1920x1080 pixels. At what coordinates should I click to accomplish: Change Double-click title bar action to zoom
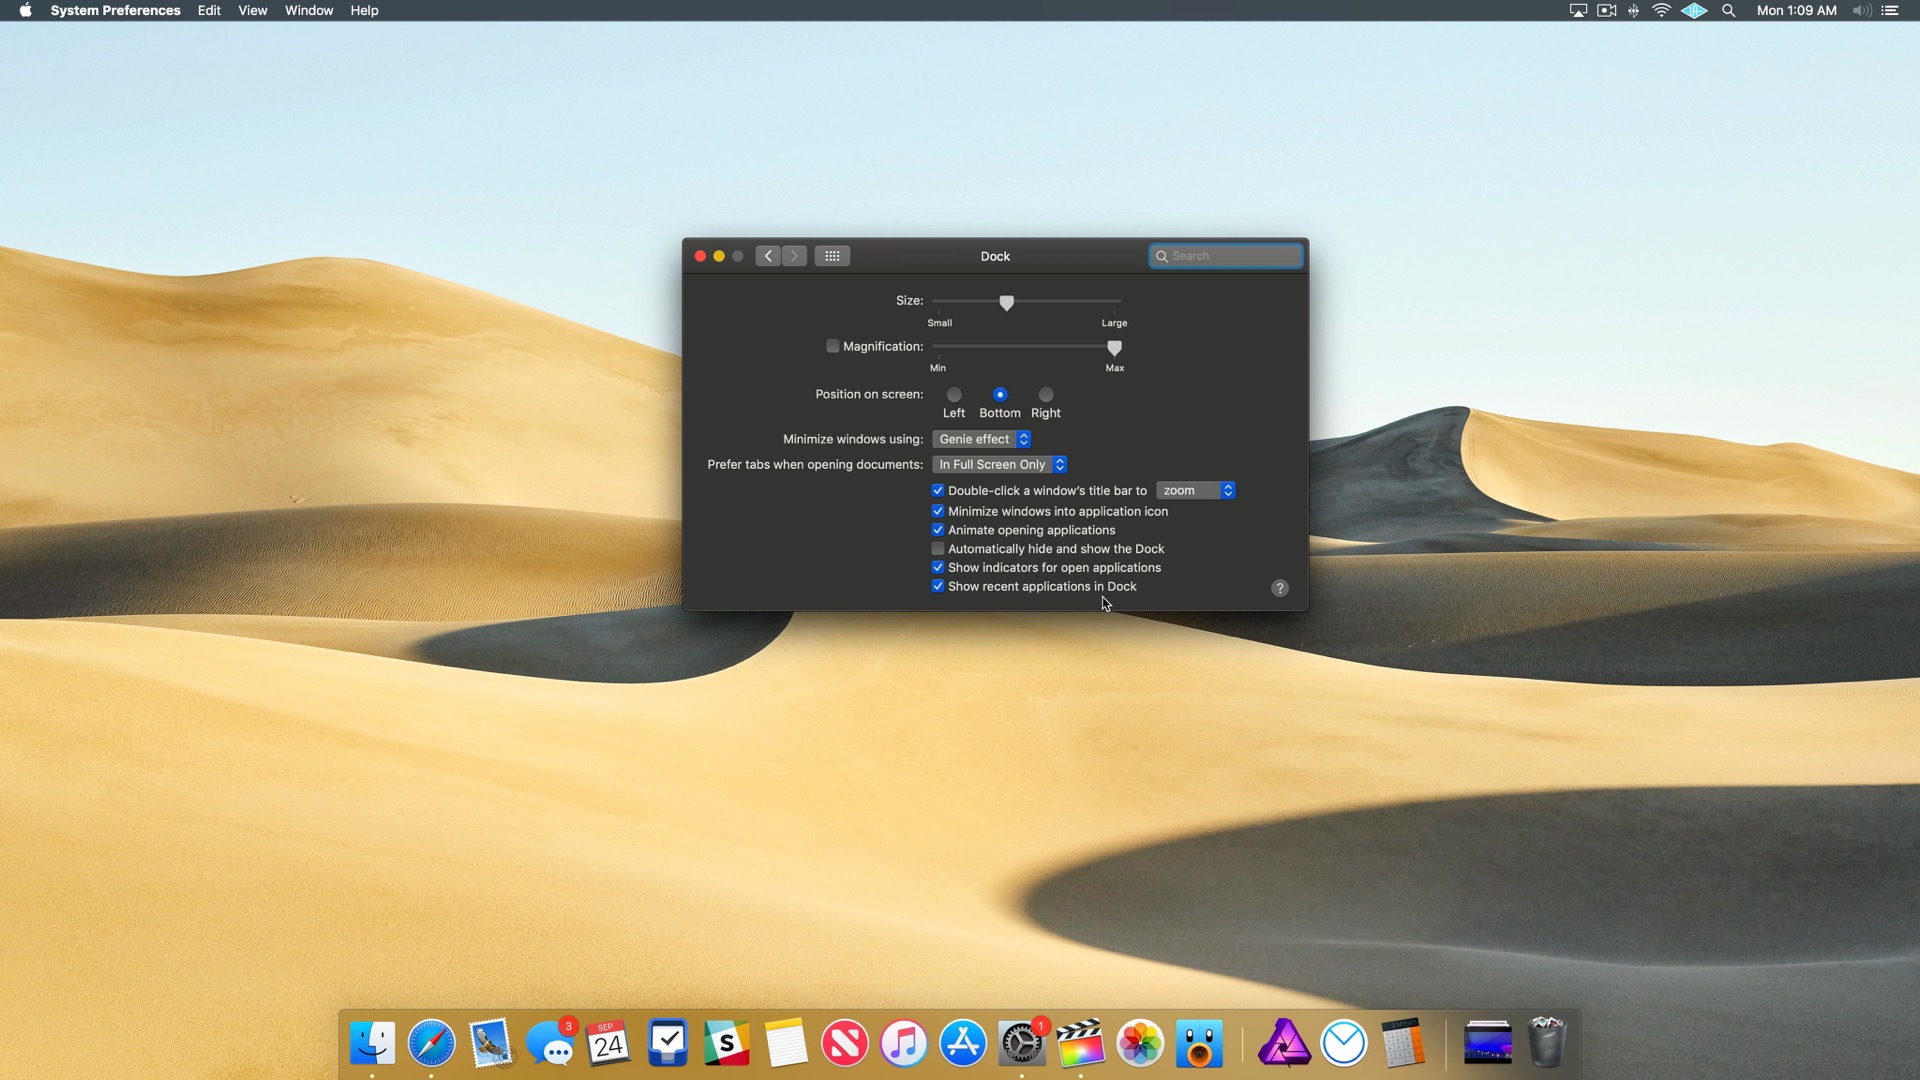point(1195,489)
